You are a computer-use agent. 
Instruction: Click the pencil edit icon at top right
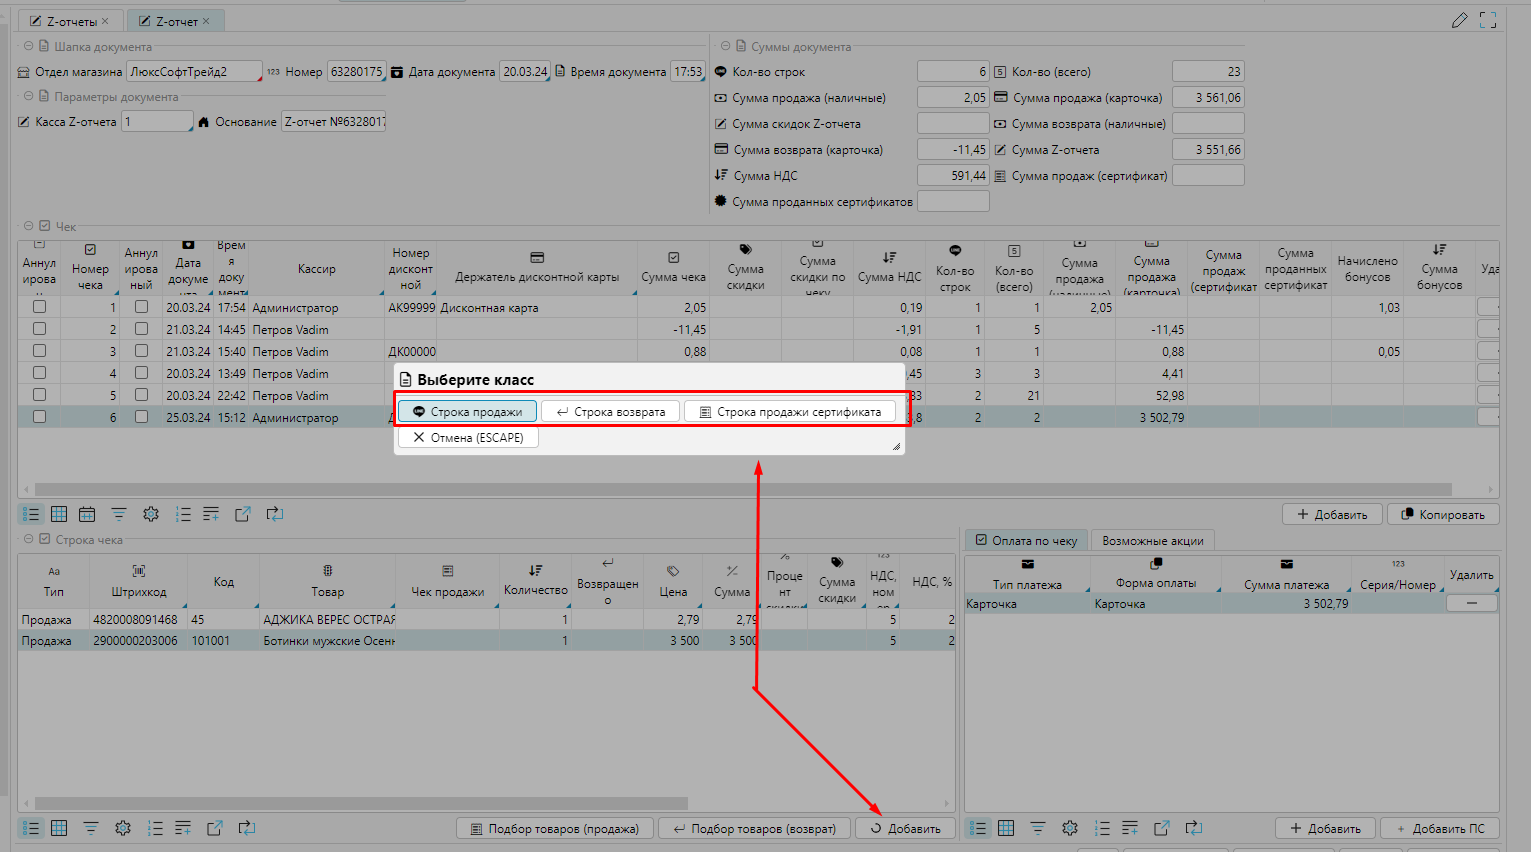coord(1460,20)
